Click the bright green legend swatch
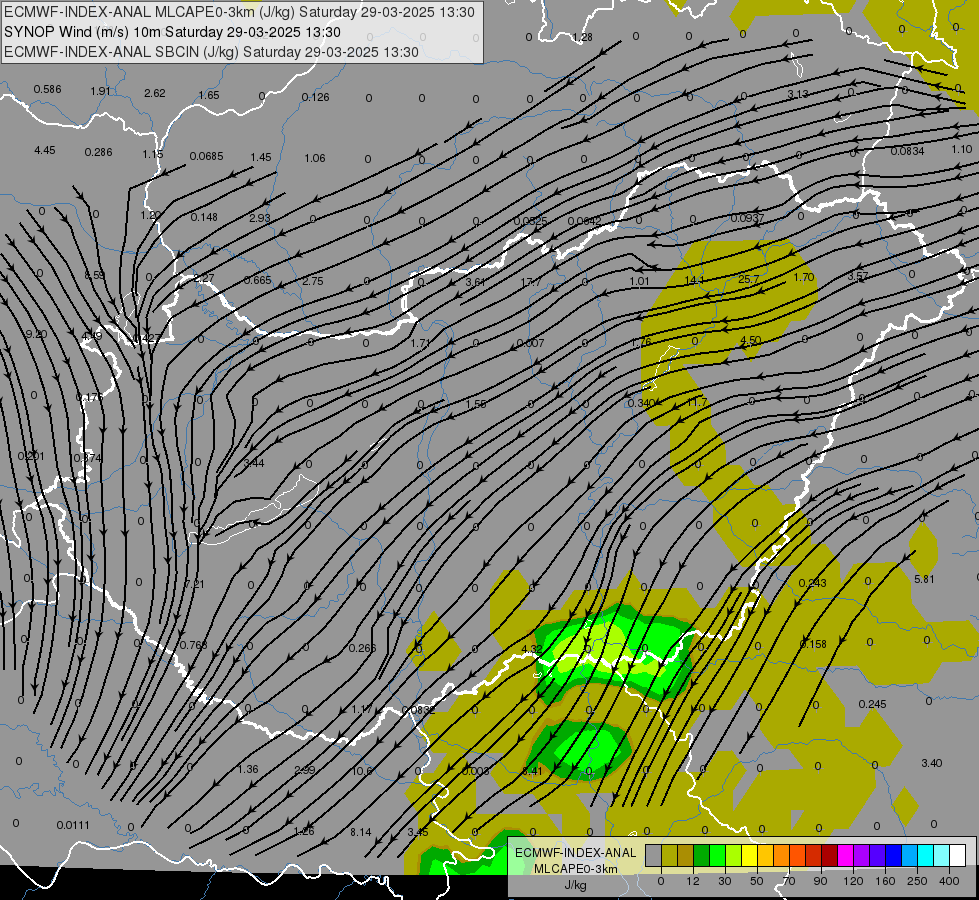The image size is (979, 900). 717,856
